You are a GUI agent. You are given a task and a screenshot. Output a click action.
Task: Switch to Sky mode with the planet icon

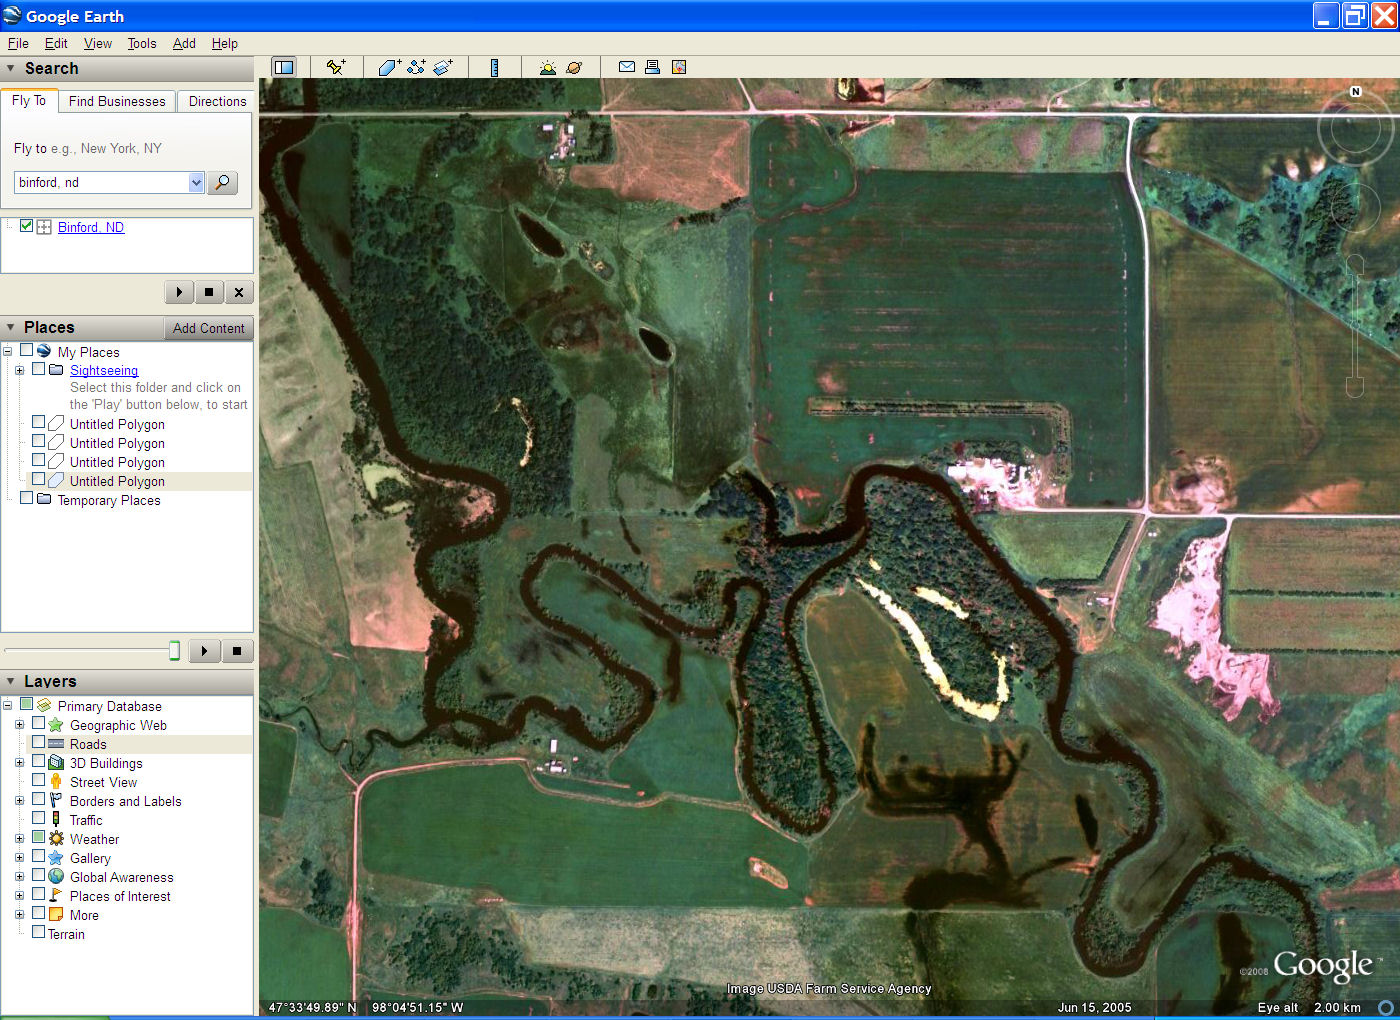coord(574,67)
